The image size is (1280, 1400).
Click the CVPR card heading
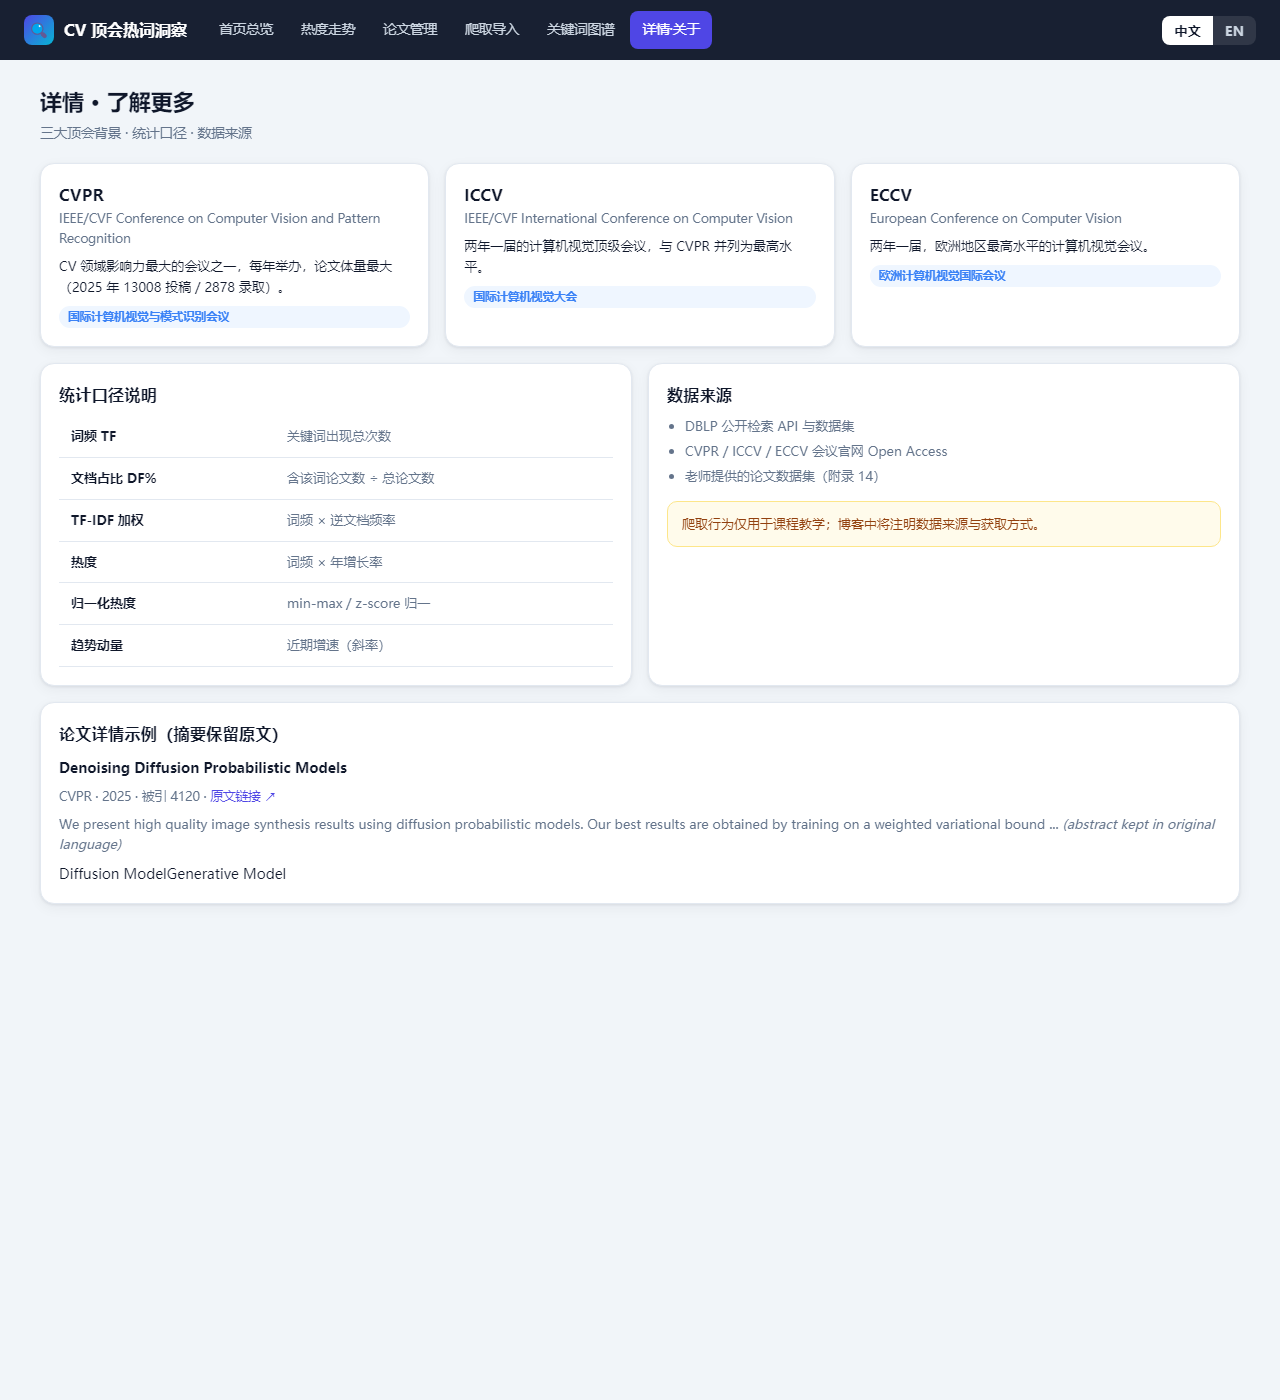81,195
